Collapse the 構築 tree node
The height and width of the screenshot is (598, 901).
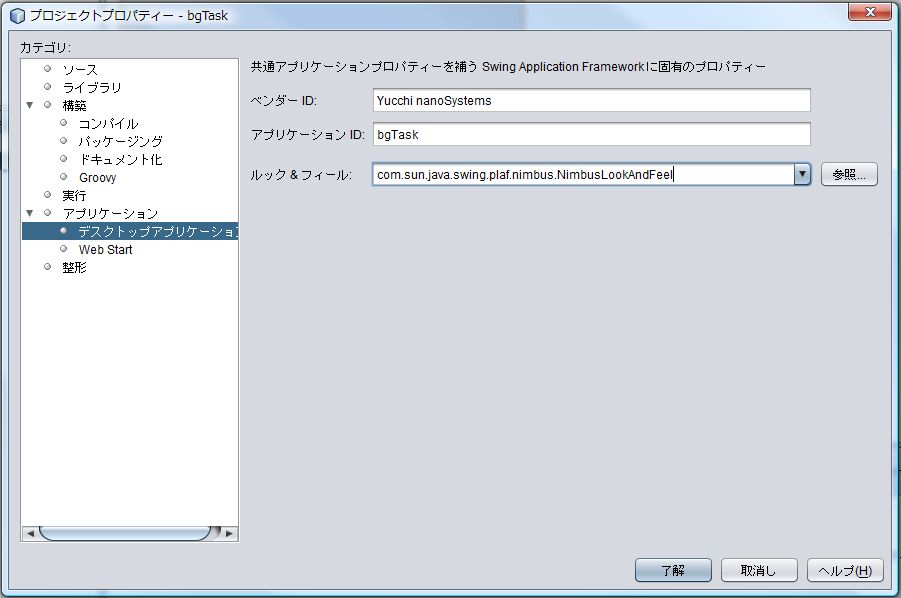click(x=30, y=105)
